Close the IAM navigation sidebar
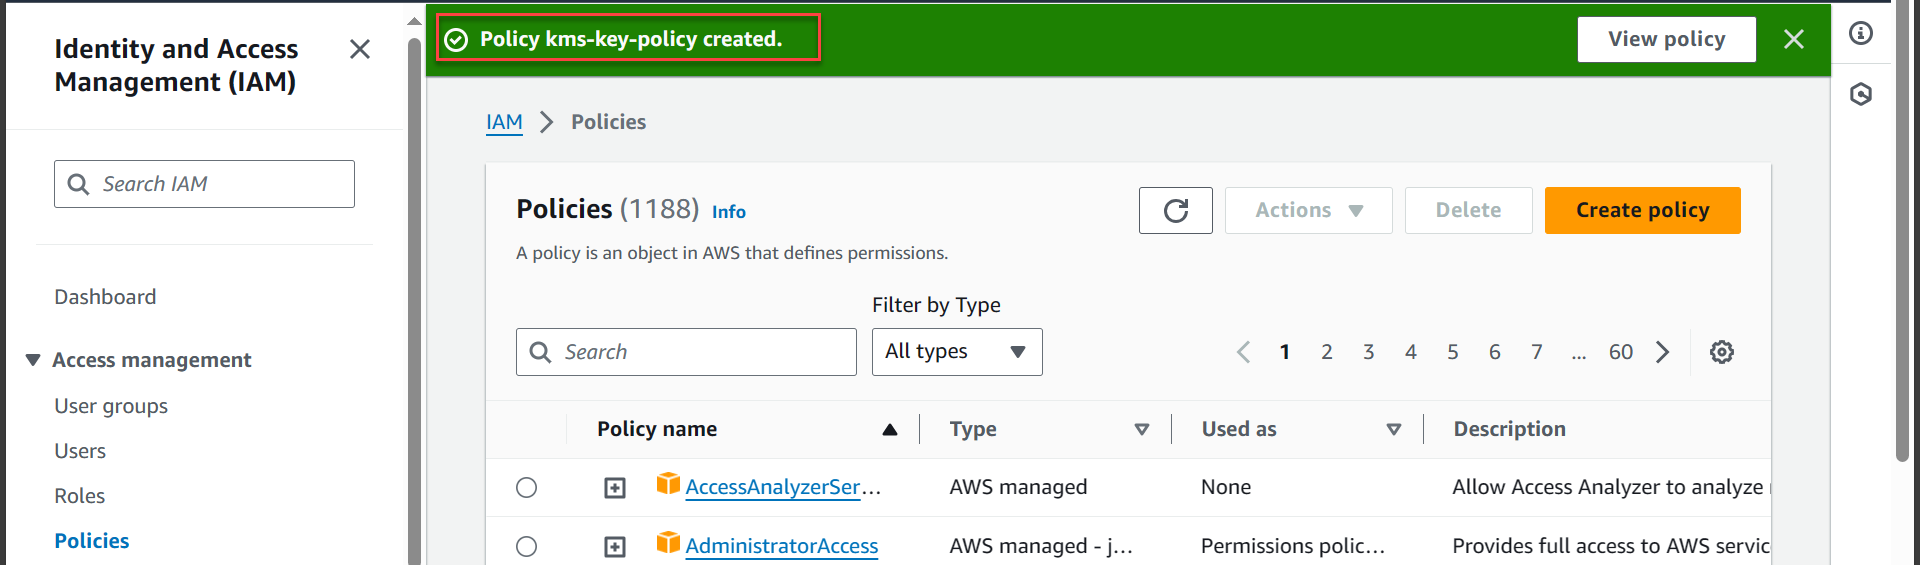 click(x=360, y=49)
